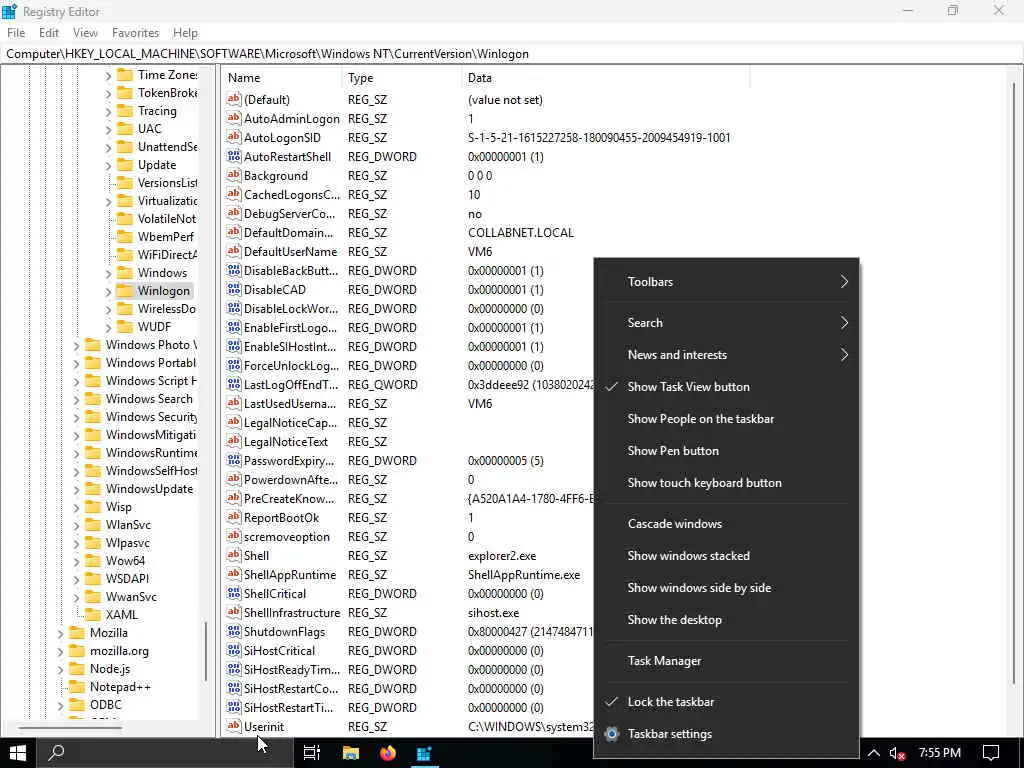Toggle Show touch keyboard button option
Viewport: 1024px width, 768px height.
tap(726, 483)
